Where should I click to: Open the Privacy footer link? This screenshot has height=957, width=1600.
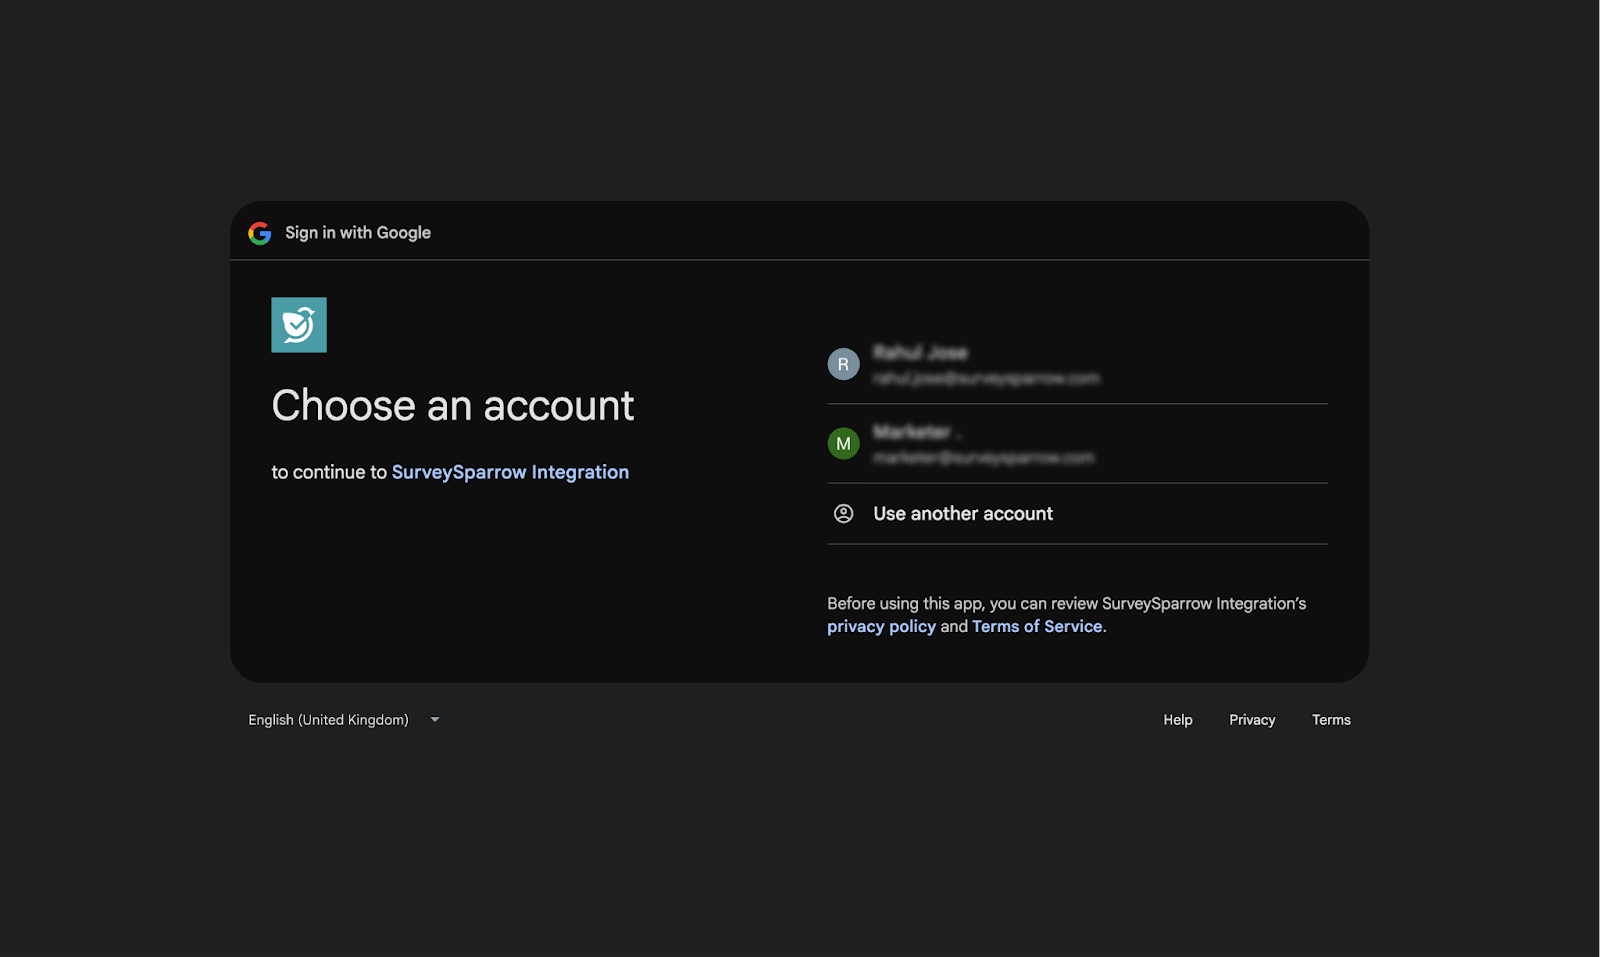[1252, 720]
